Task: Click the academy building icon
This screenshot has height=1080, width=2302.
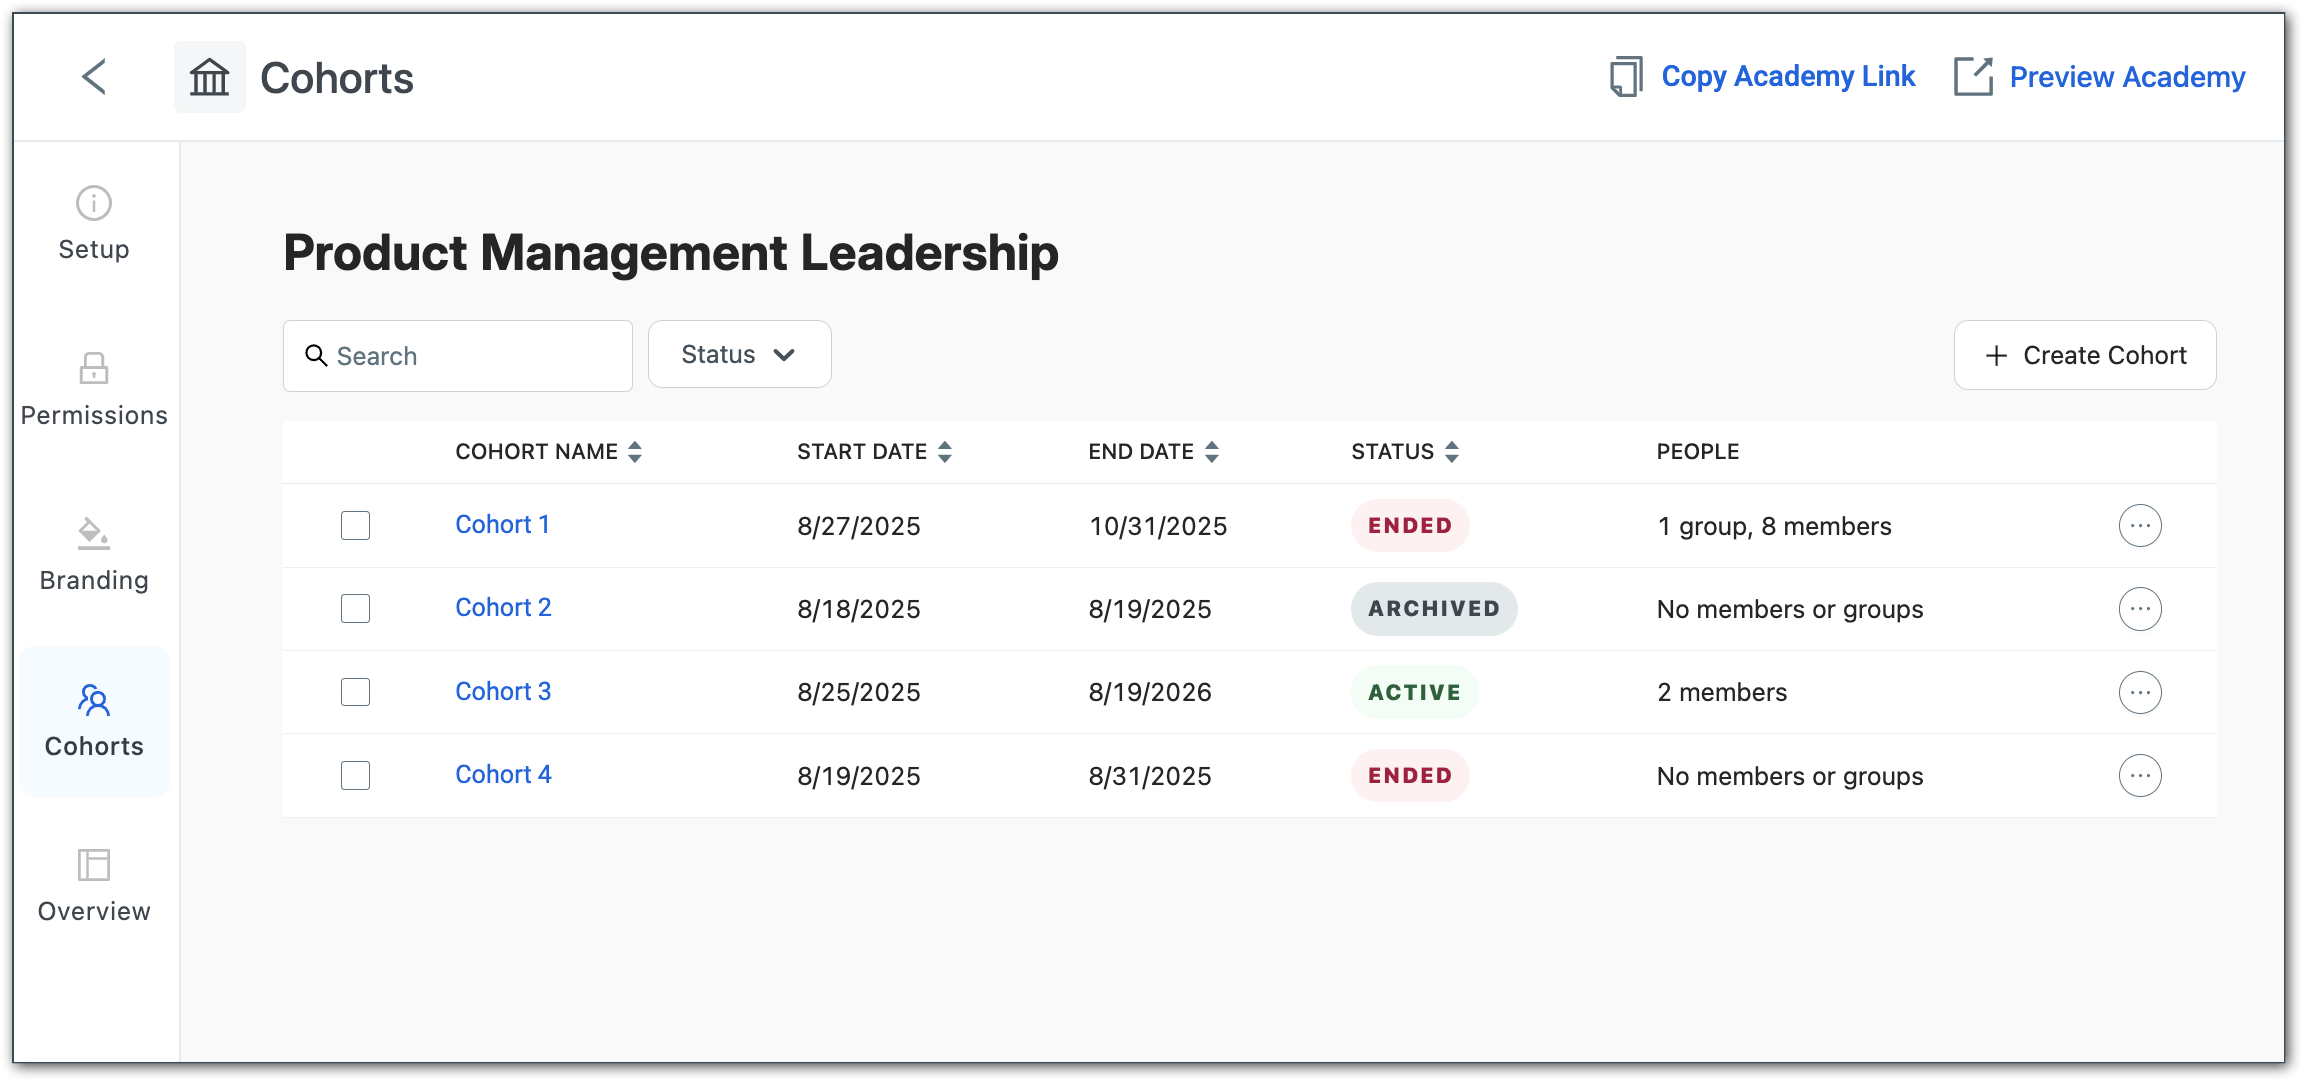Action: 210,77
